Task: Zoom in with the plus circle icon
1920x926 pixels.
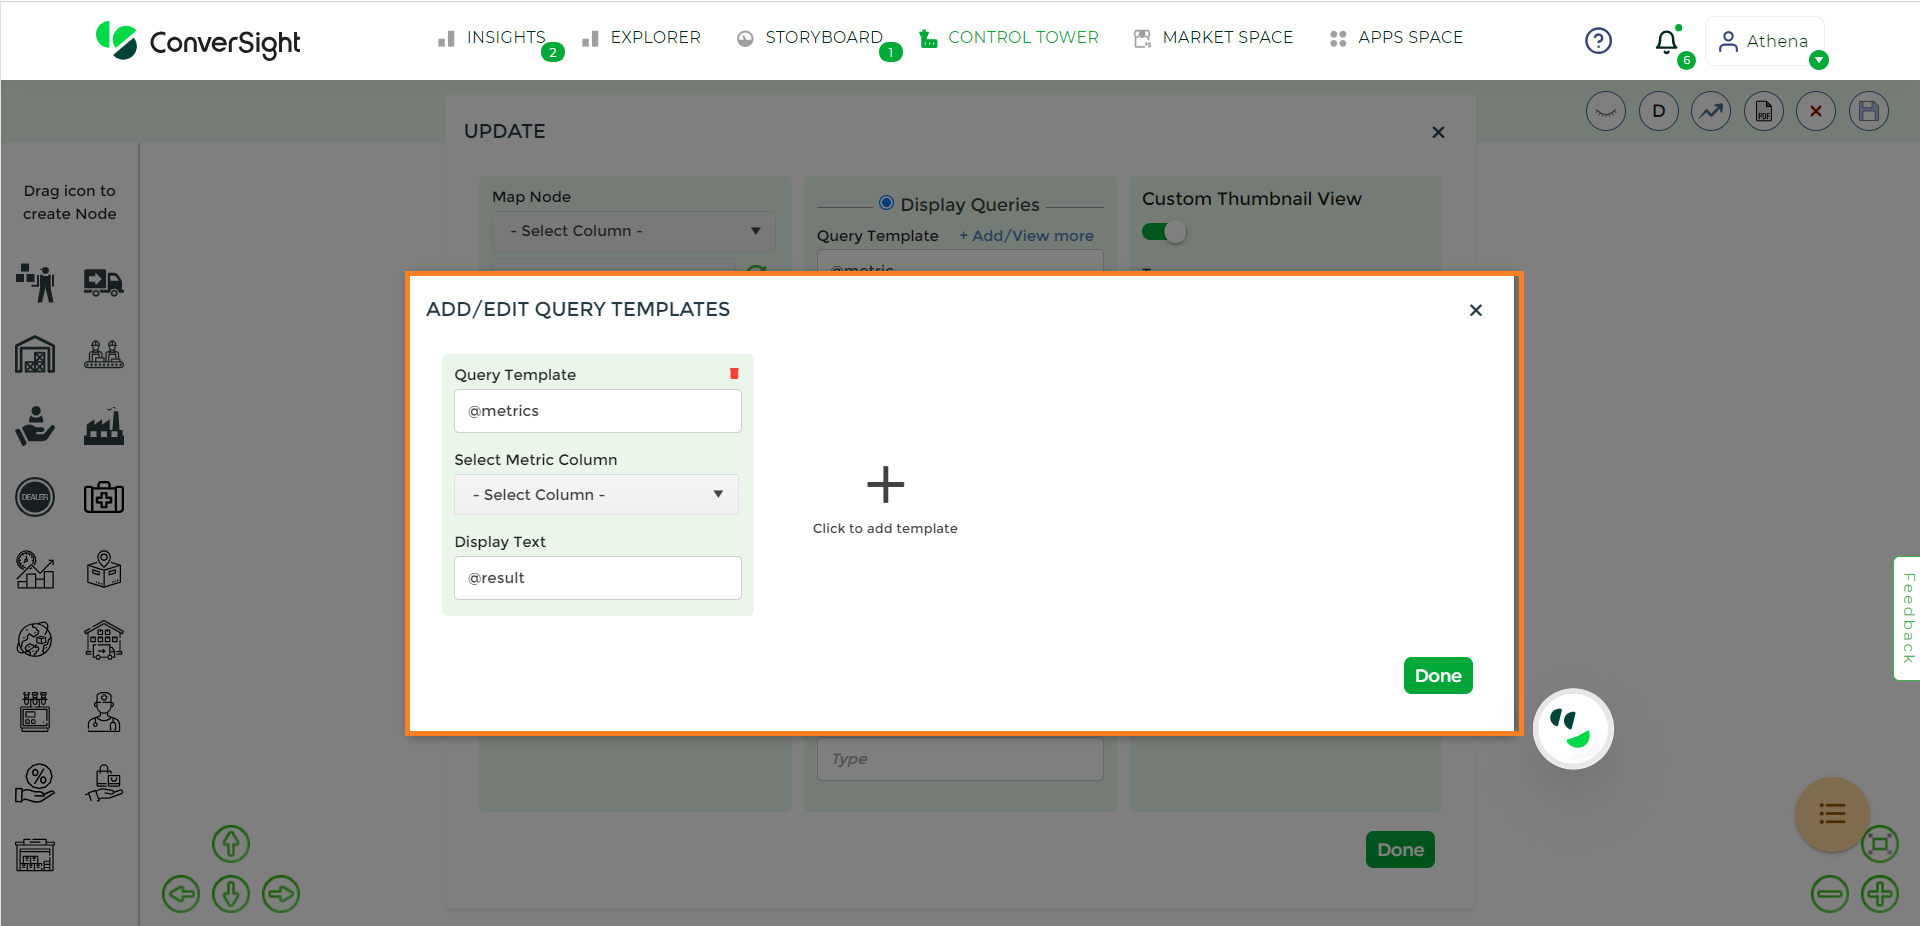Action: (x=1880, y=894)
